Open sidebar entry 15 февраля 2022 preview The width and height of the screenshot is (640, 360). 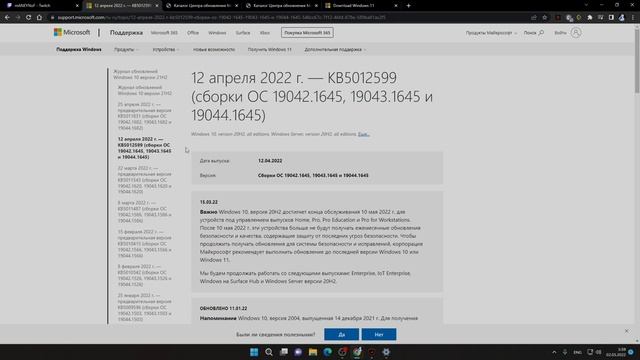point(145,244)
